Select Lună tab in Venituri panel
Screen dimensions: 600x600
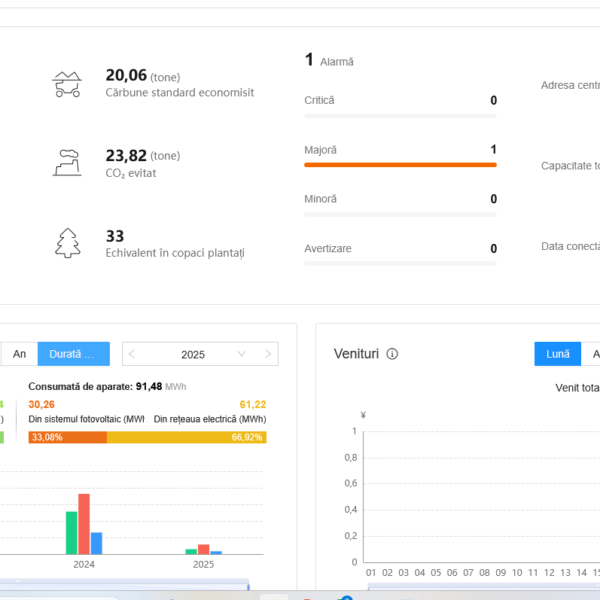point(558,354)
